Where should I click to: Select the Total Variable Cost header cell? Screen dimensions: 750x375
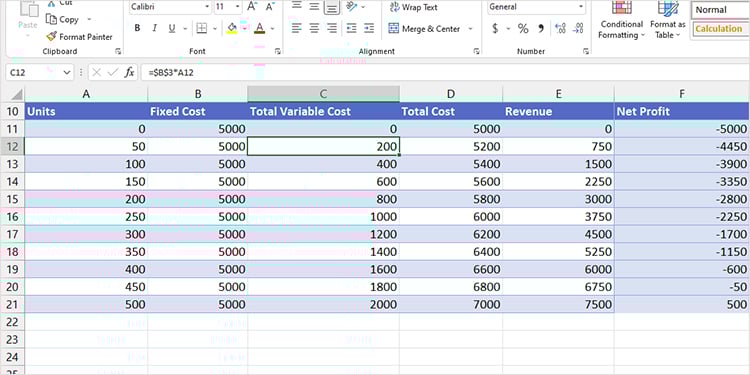[323, 111]
